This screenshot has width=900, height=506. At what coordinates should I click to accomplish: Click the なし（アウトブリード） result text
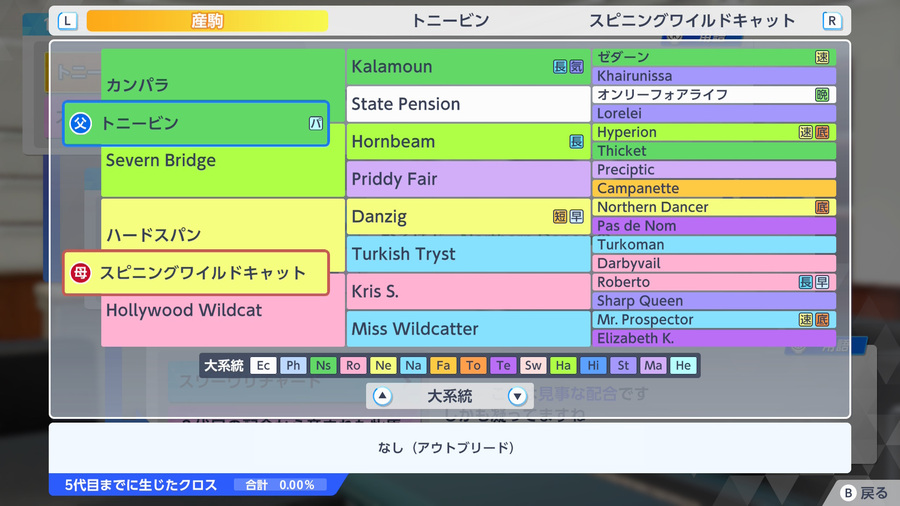tap(446, 447)
